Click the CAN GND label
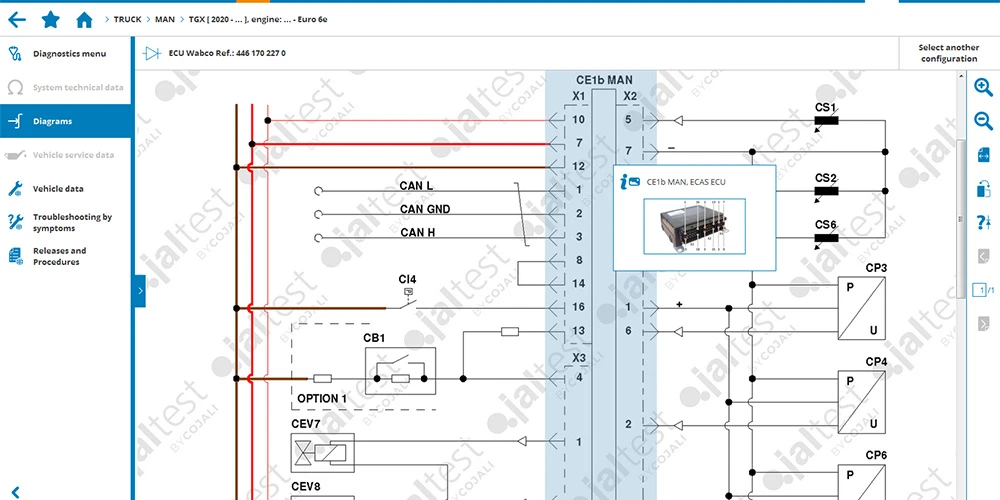 pyautogui.click(x=425, y=209)
